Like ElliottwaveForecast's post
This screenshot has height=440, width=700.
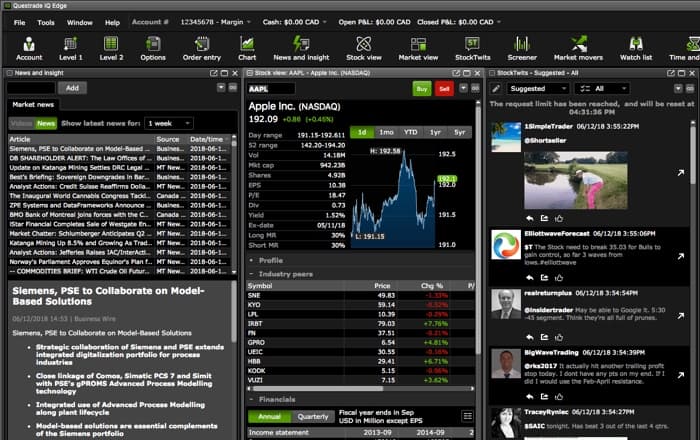pyautogui.click(x=559, y=278)
